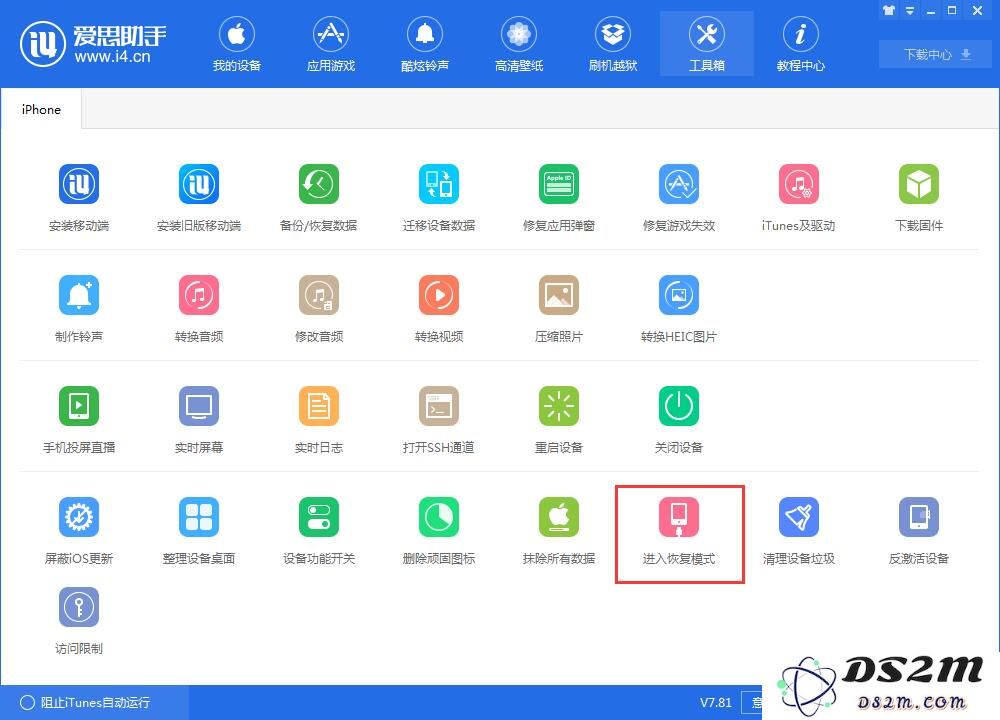Click the 爱思助手 logo
1000x720 pixels.
[x=93, y=44]
